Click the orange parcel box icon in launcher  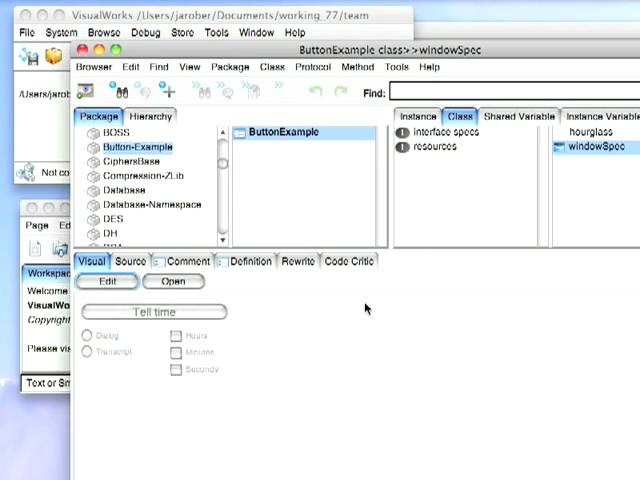[x=53, y=56]
